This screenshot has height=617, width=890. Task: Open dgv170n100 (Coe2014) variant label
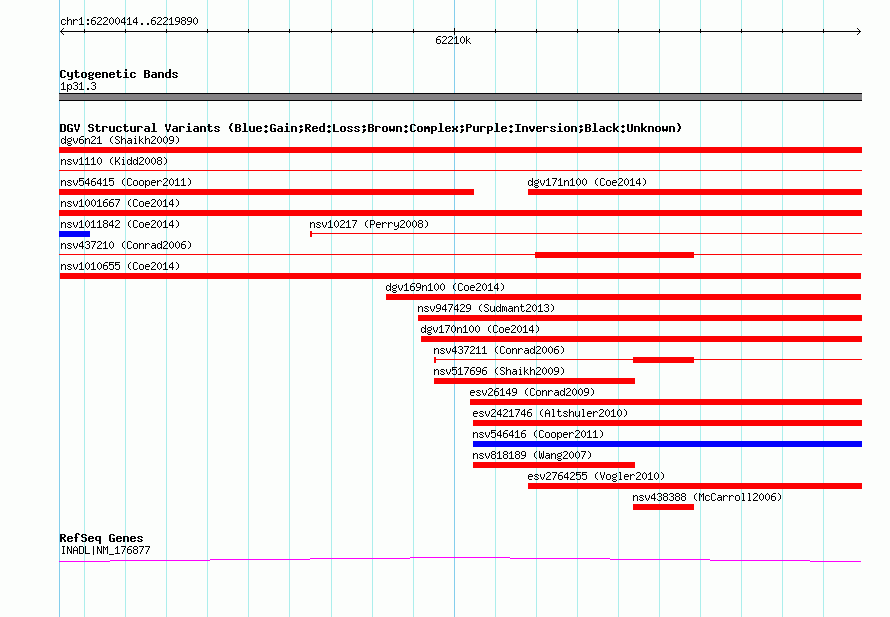pos(480,329)
